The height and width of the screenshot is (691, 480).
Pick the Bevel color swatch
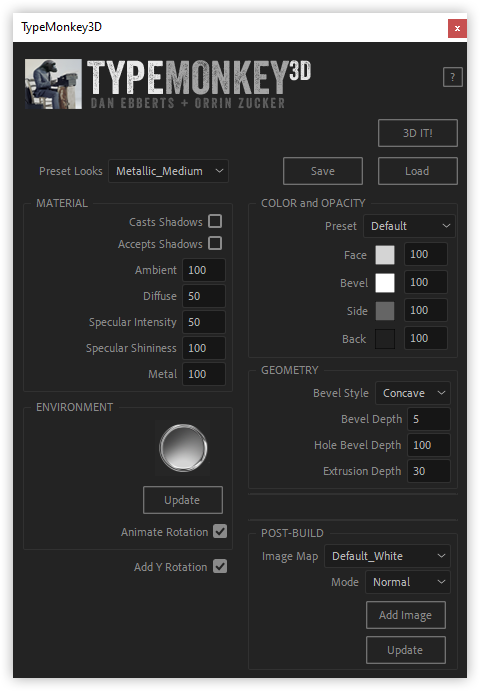(x=385, y=283)
